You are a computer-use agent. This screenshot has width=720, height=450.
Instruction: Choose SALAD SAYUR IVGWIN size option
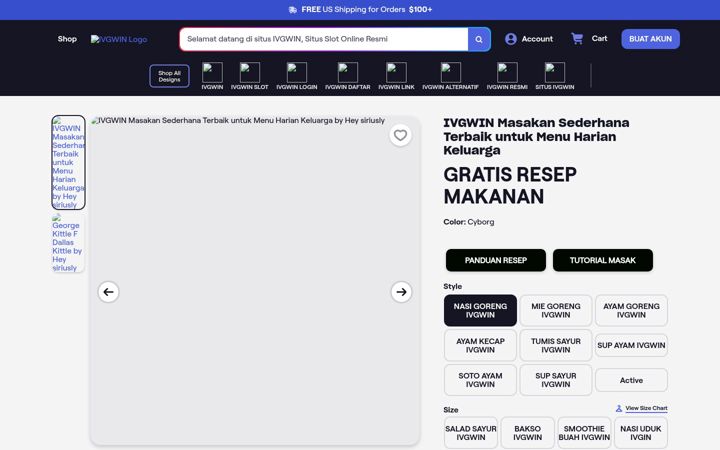471,433
